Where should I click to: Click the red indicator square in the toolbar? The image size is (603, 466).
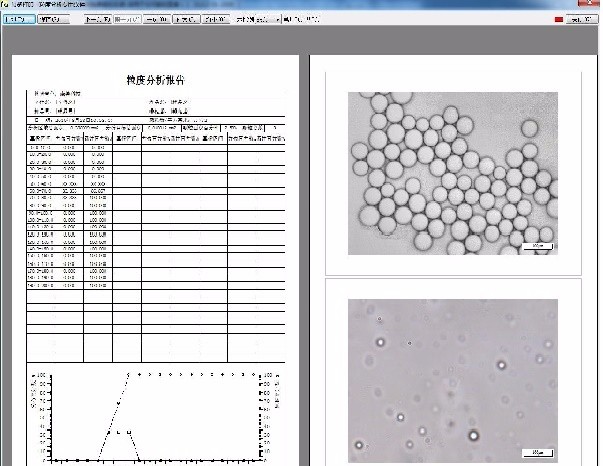(x=558, y=18)
